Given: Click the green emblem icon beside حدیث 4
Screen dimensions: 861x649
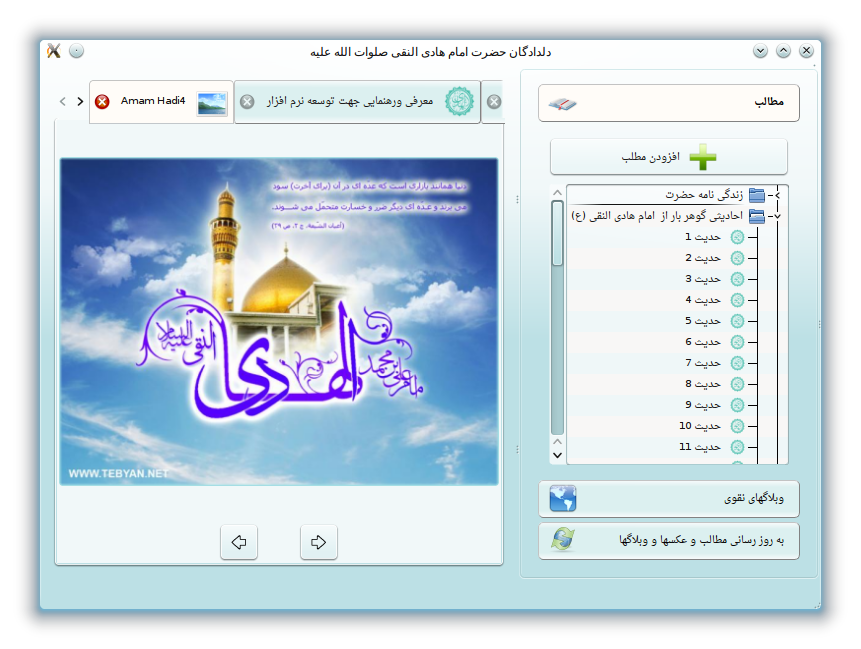Looking at the screenshot, I should [x=737, y=300].
